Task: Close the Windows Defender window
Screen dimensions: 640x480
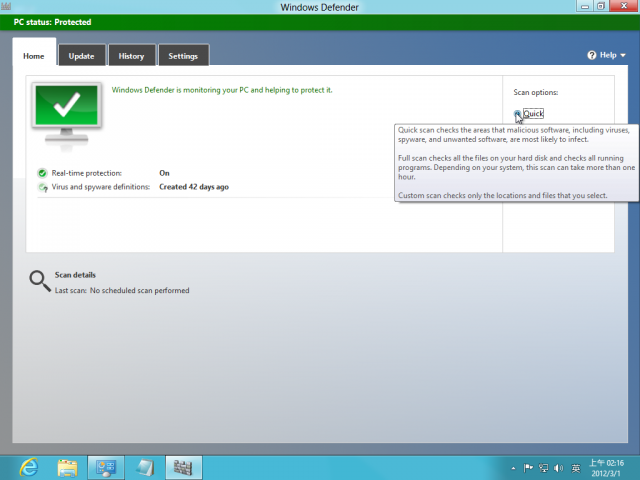Action: pyautogui.click(x=624, y=6)
